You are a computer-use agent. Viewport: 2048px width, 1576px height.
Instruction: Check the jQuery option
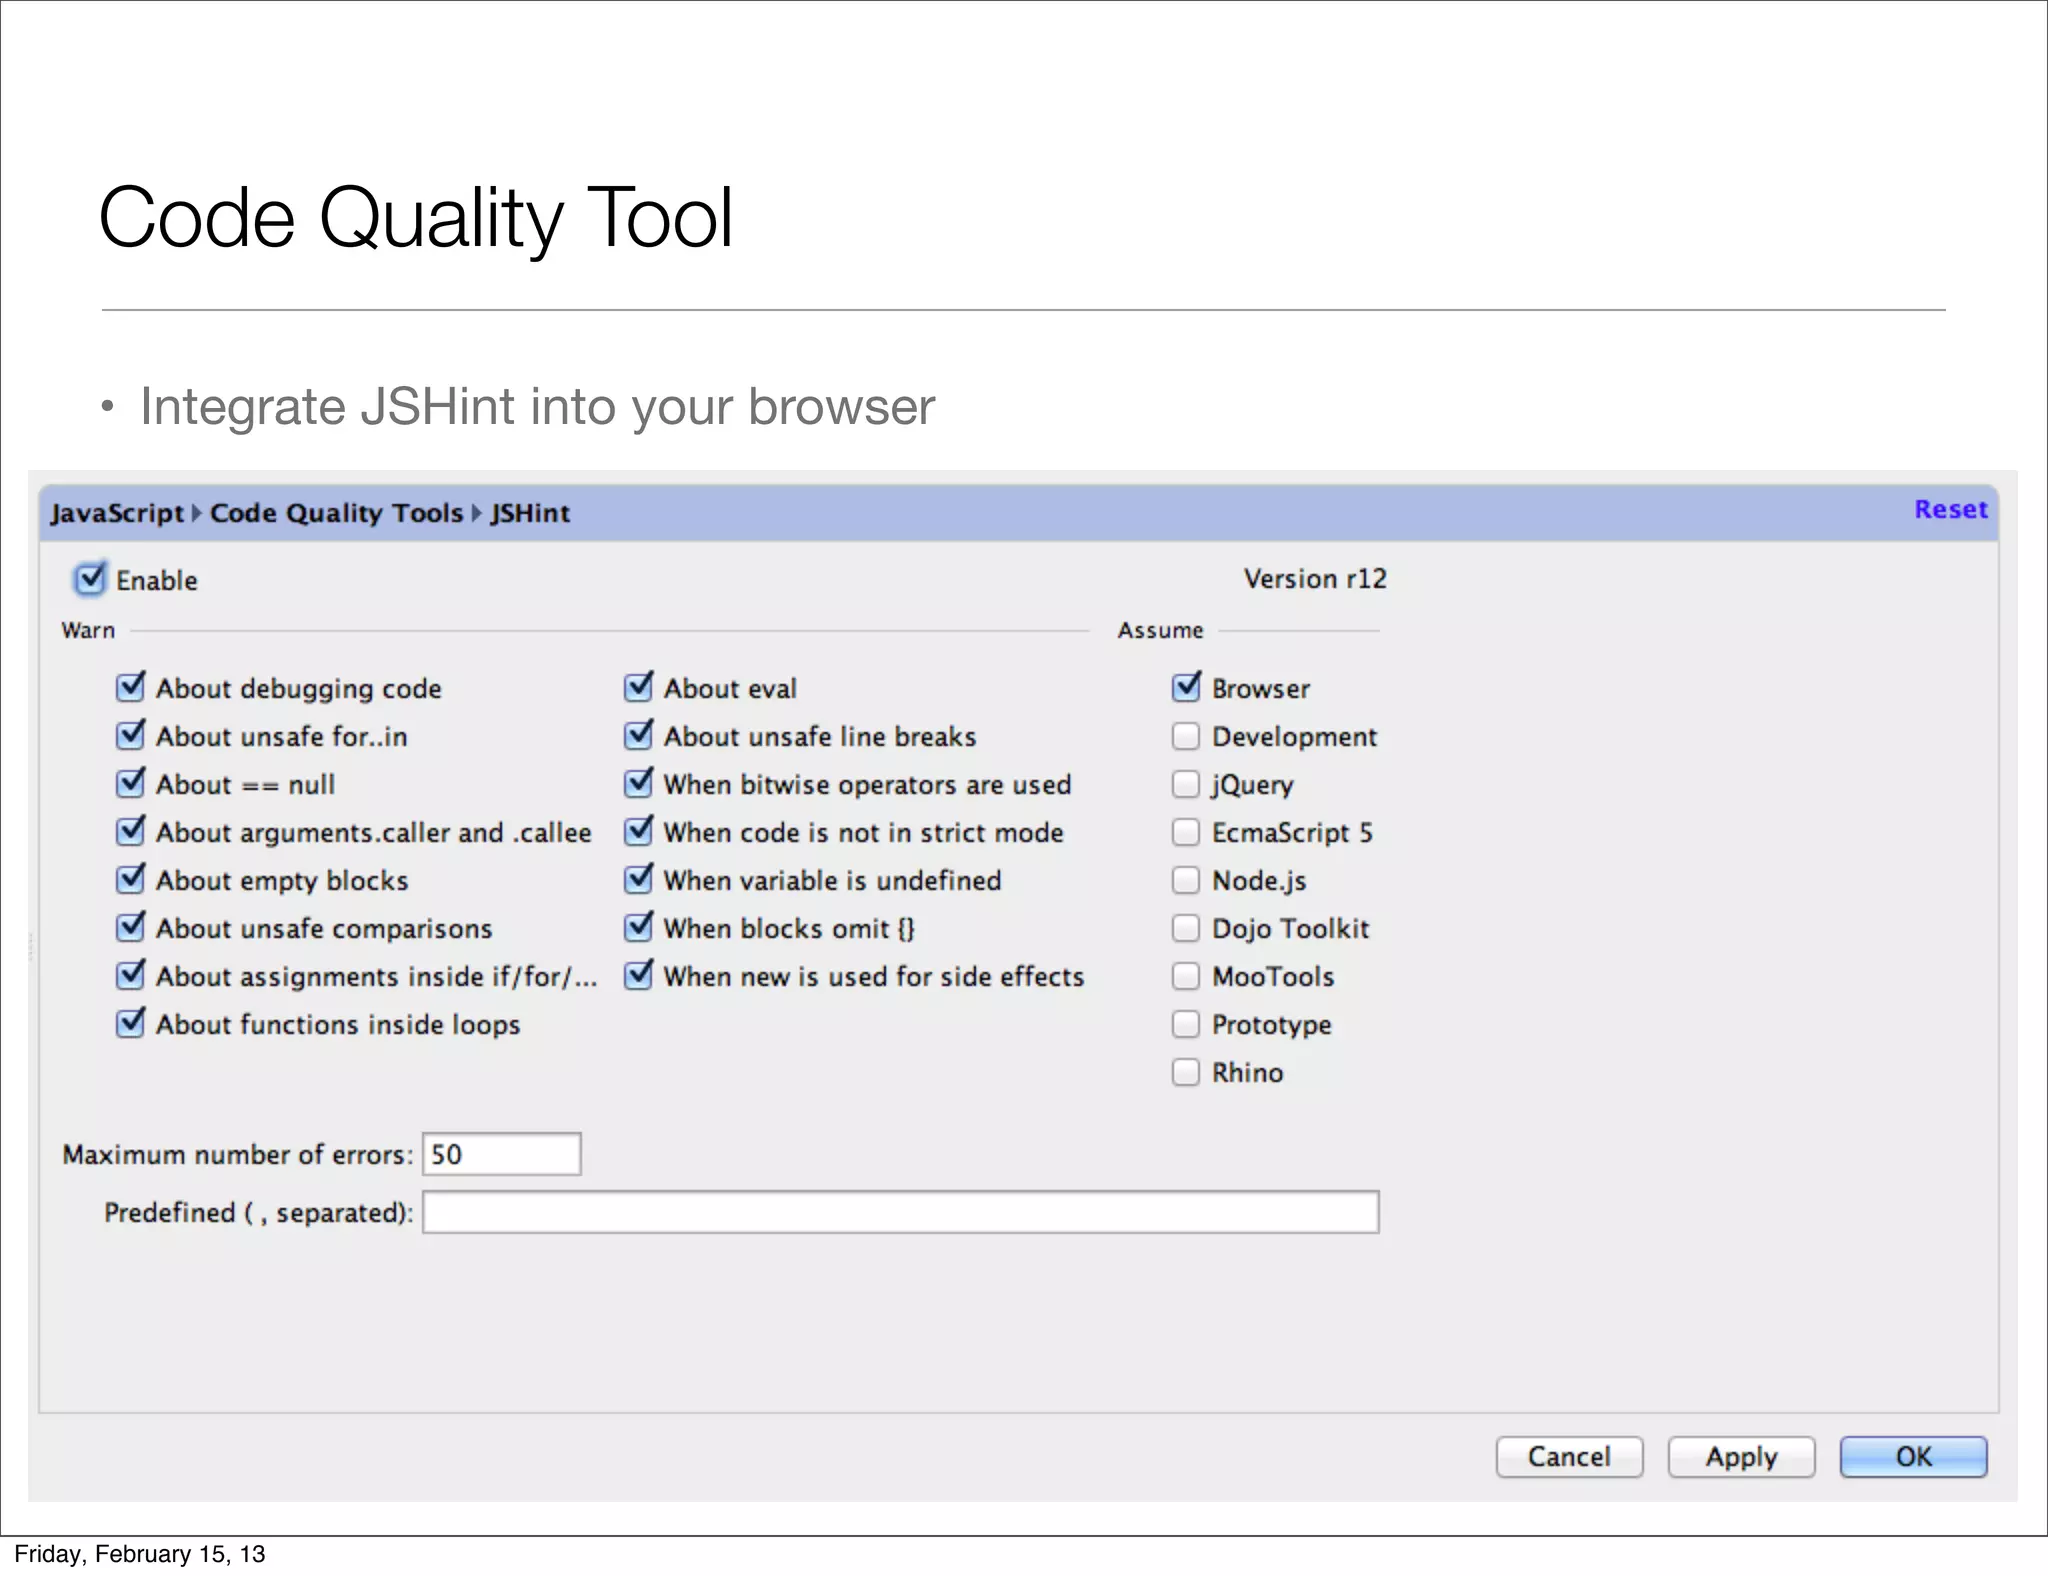[1186, 784]
